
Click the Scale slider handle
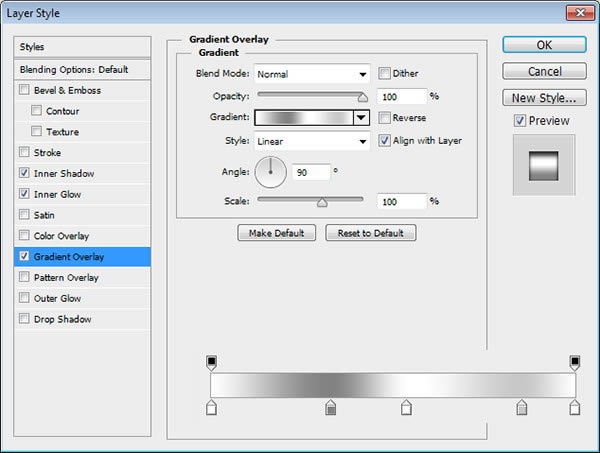click(322, 202)
